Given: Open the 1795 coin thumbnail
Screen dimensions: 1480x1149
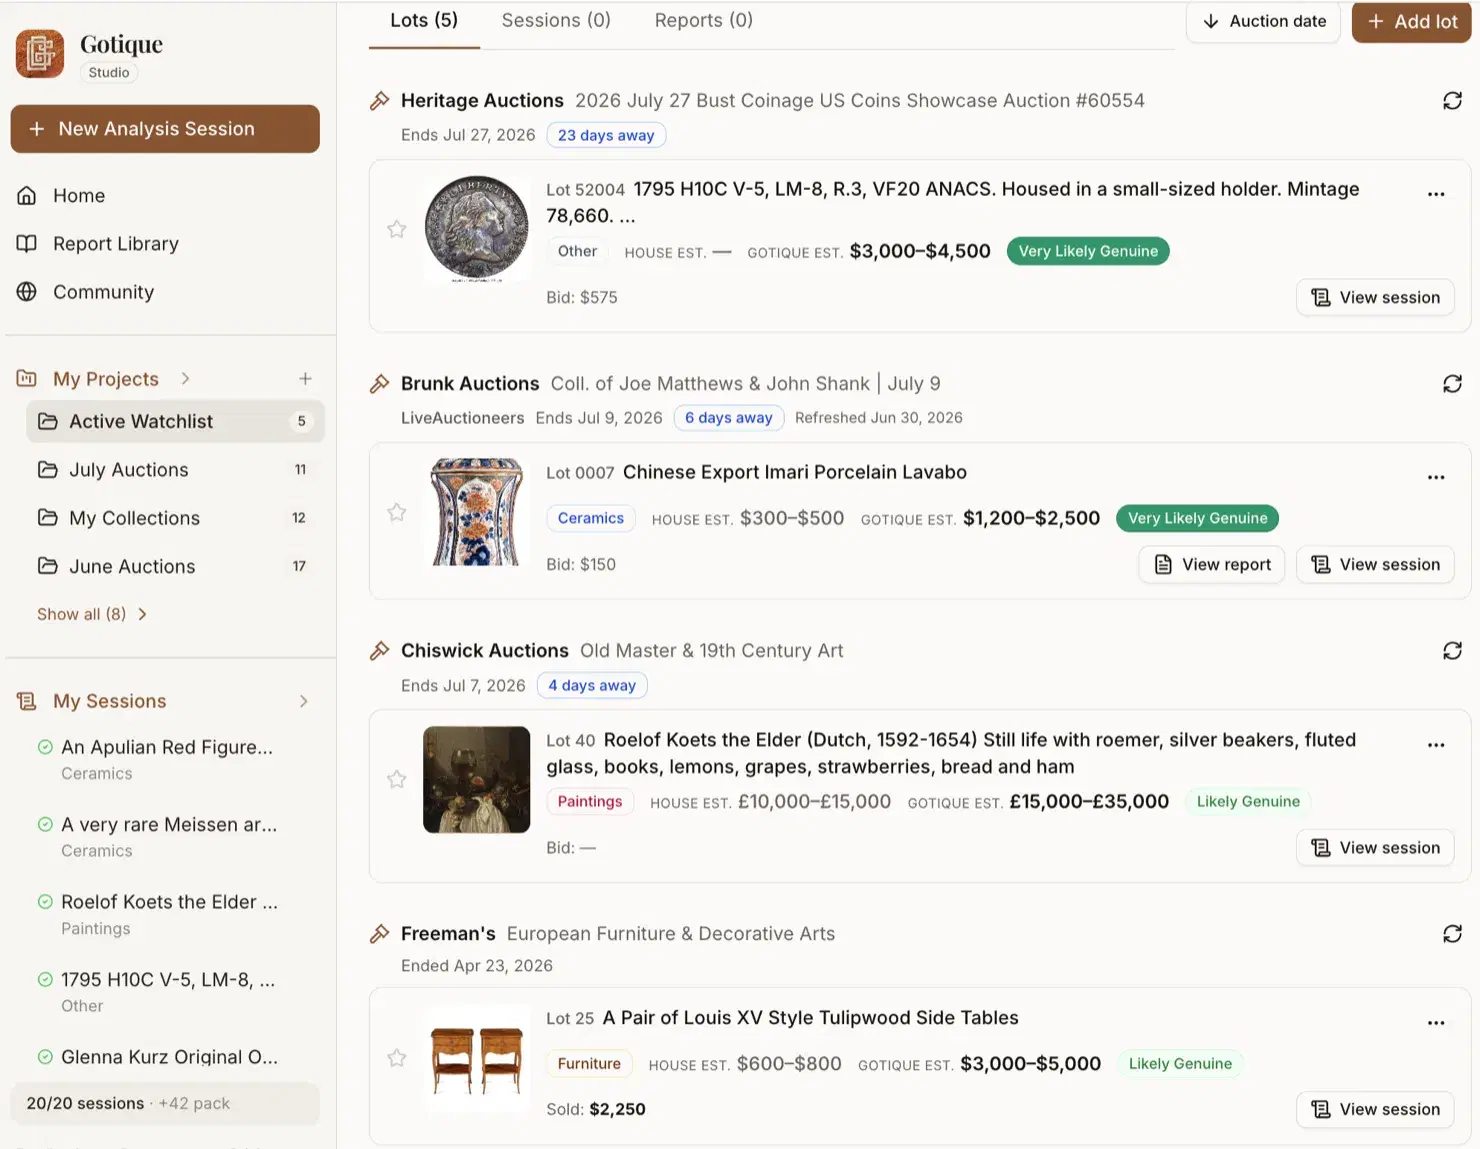Looking at the screenshot, I should click(x=477, y=229).
